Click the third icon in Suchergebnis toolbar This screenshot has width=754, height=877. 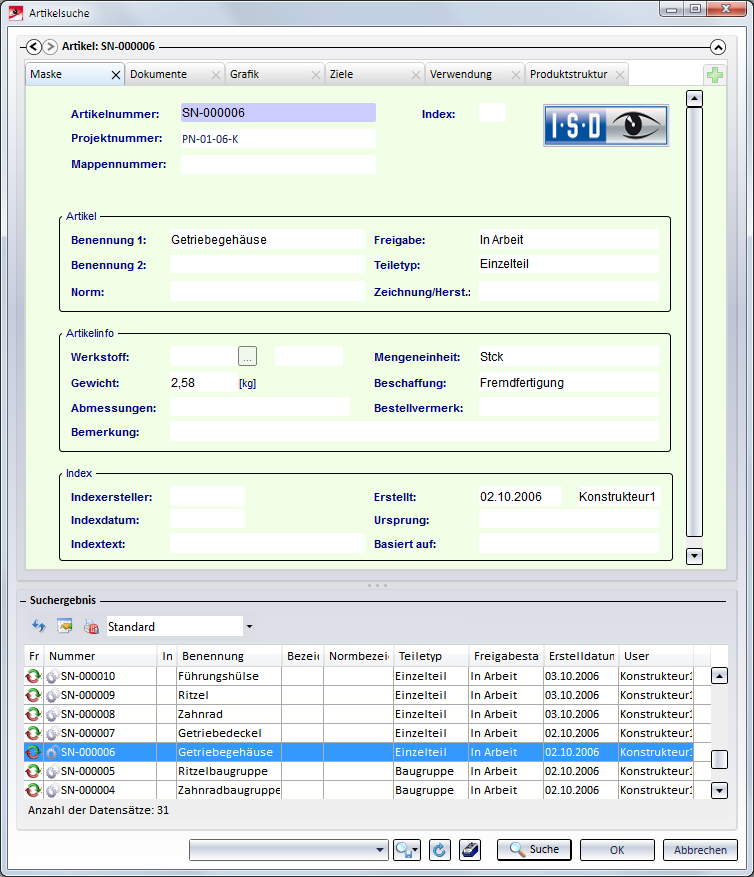coord(91,627)
